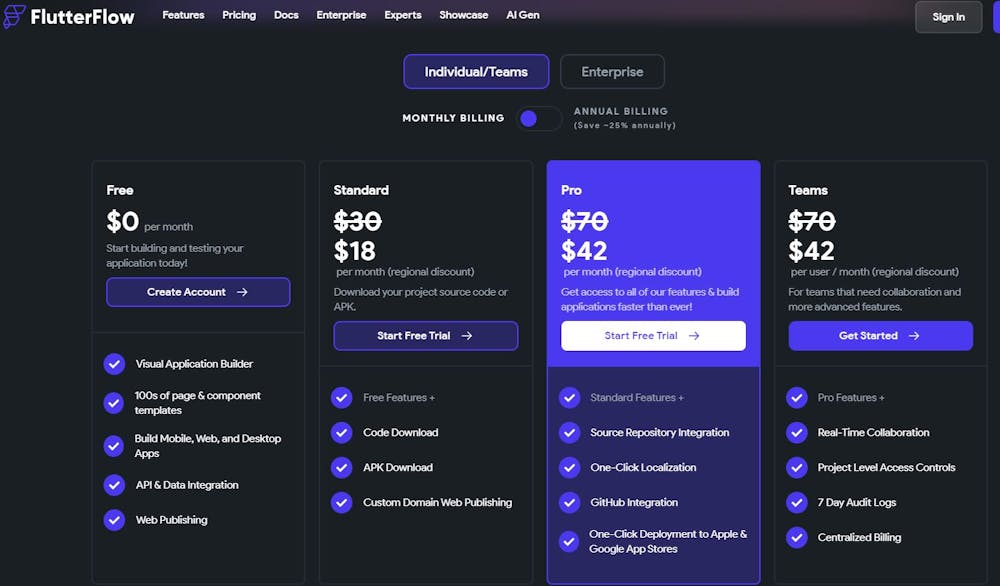The height and width of the screenshot is (586, 1000).
Task: Click the FlutterFlow logo icon
Action: (x=15, y=16)
